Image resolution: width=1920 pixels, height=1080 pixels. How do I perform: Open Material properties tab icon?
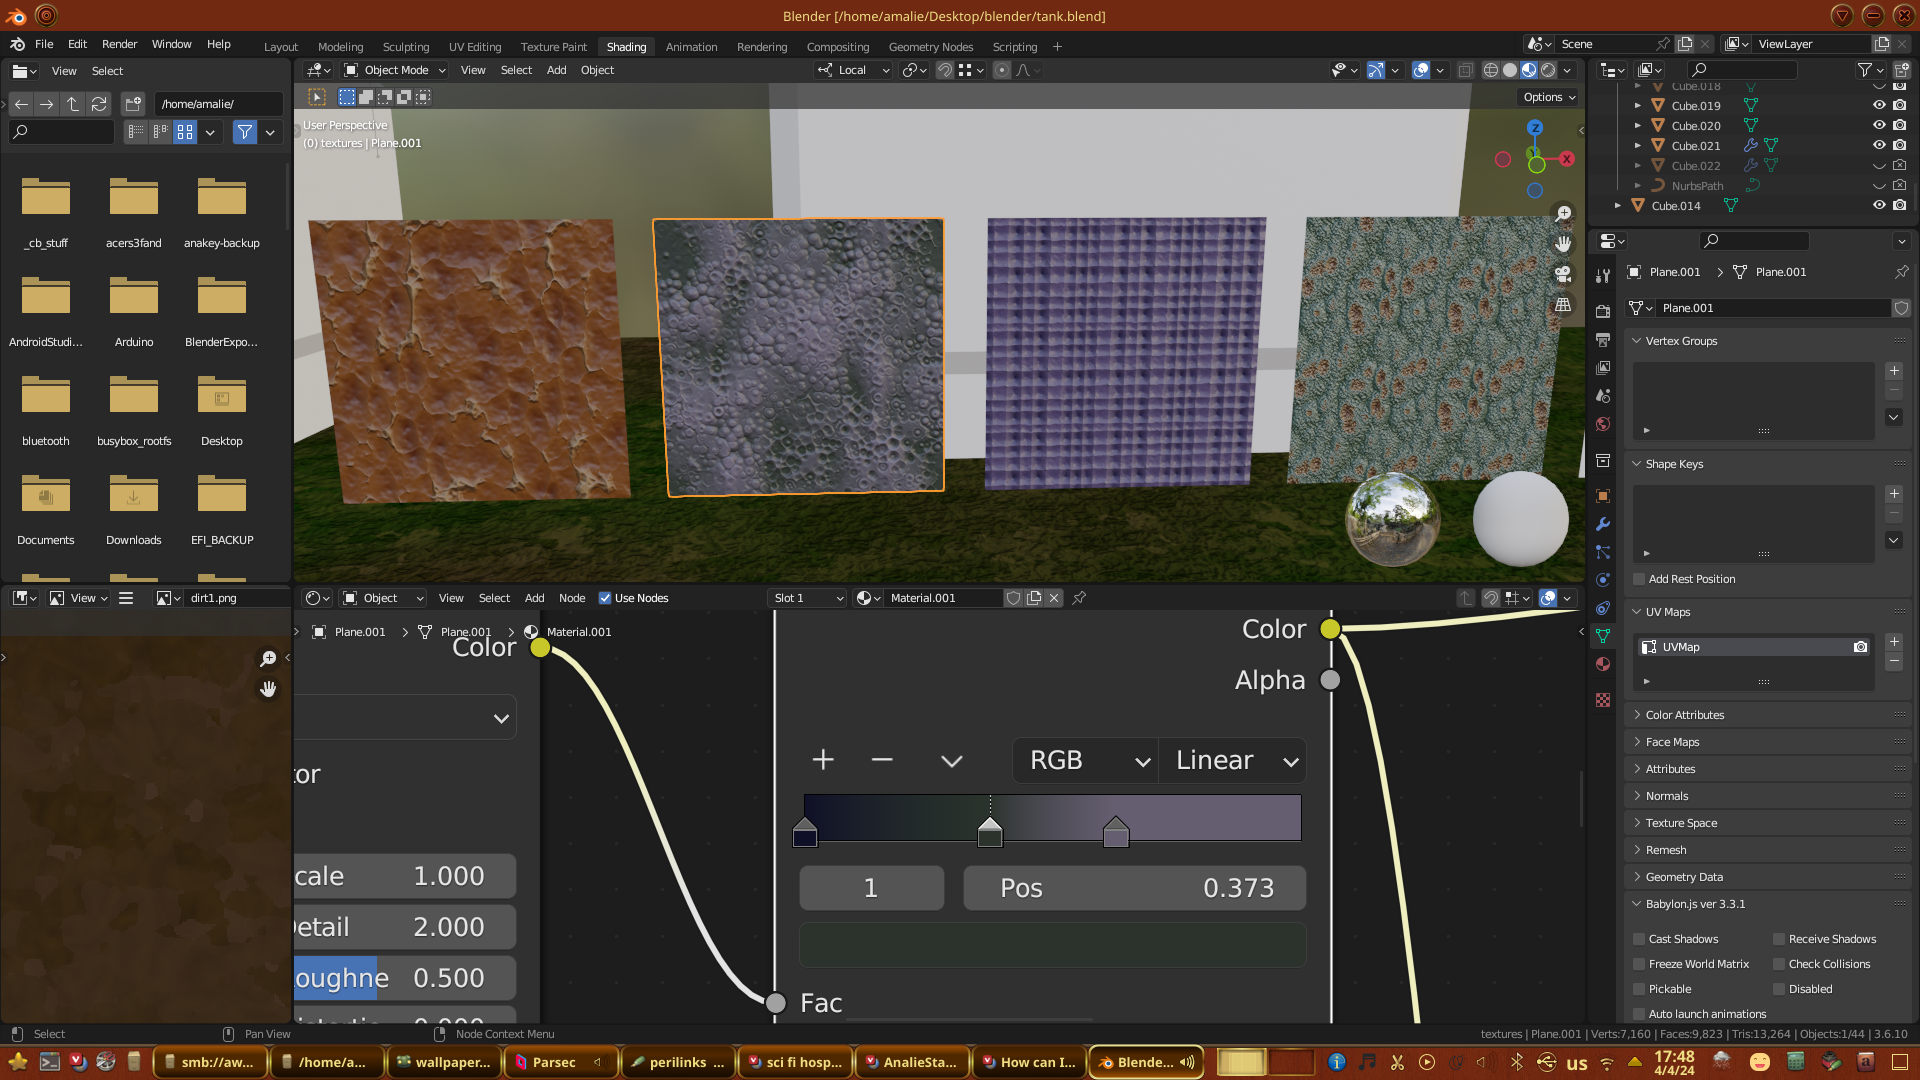pyautogui.click(x=1603, y=664)
